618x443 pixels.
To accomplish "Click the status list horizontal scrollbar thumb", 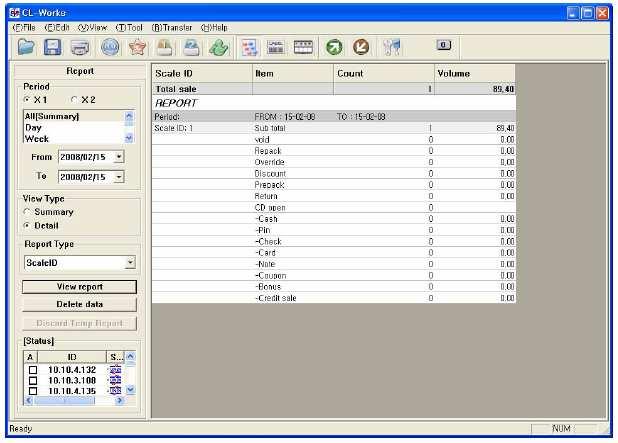I will point(64,400).
